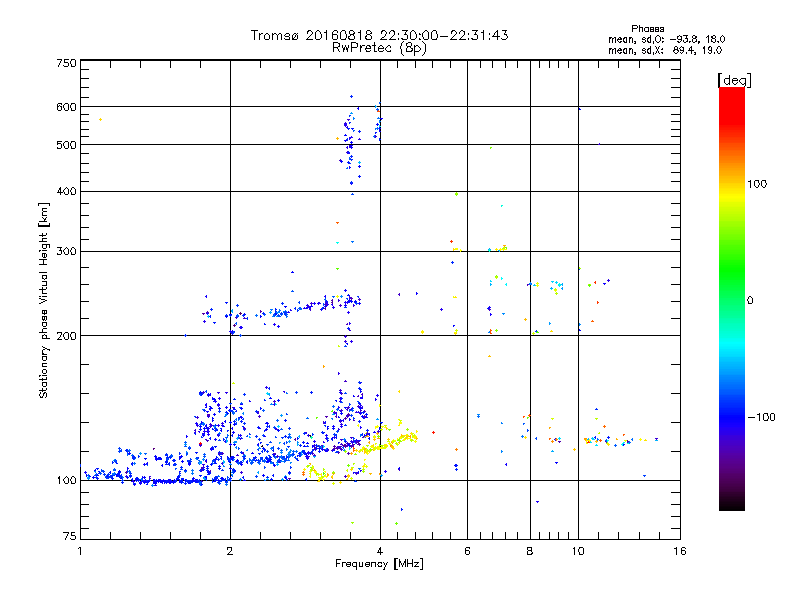Click the 'mean, sd,O: -93.8, 18.0' line

click(x=666, y=39)
